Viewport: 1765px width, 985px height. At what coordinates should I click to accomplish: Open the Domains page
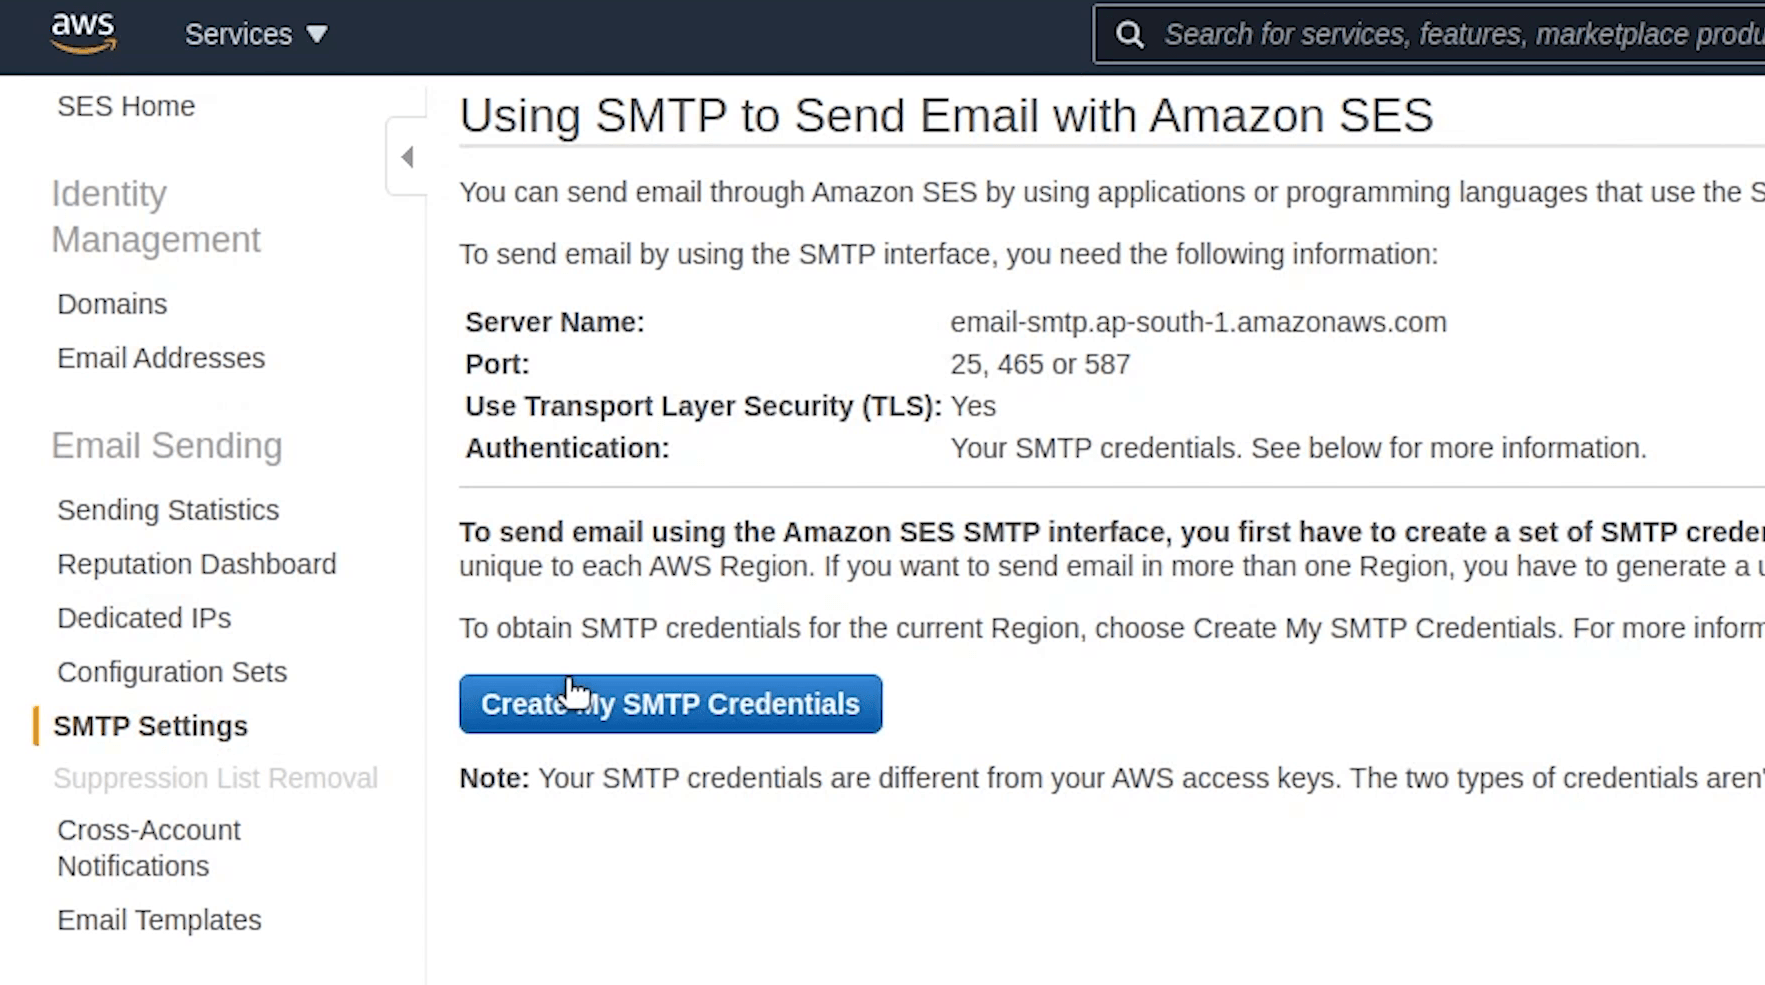pyautogui.click(x=112, y=304)
